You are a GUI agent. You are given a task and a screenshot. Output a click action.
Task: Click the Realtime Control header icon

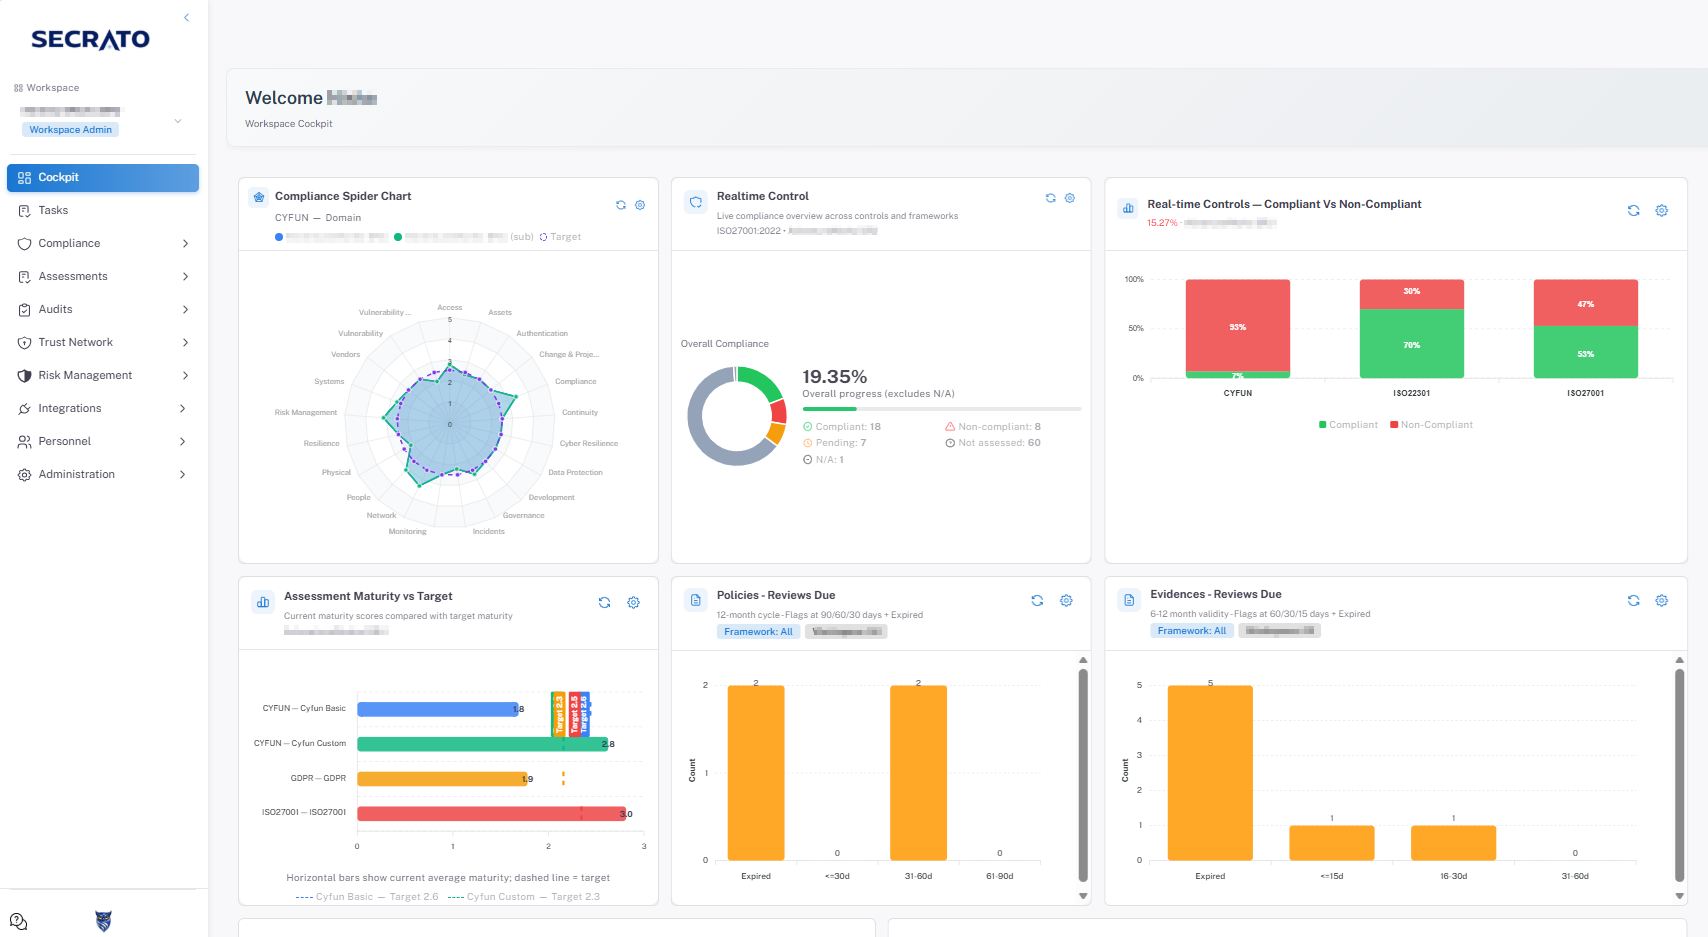[695, 202]
